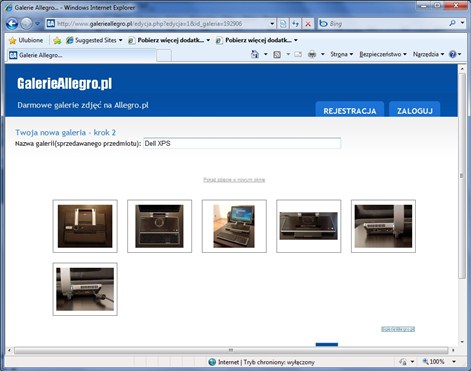
Task: Click 'Internet | Tryb chroniony: wyłączony' status text
Action: point(266,362)
